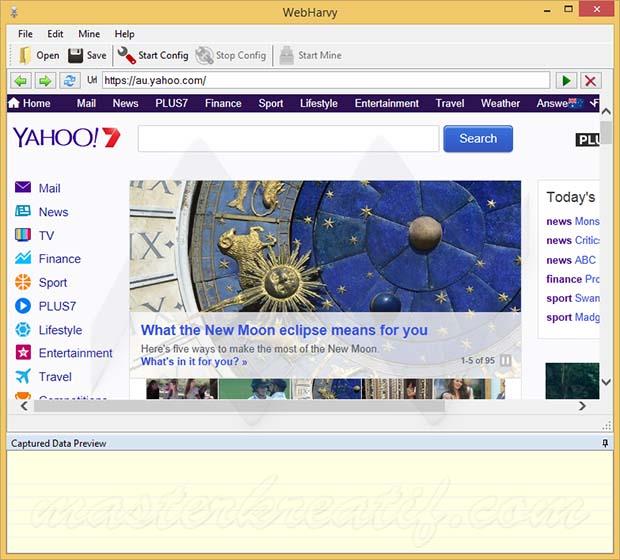
Task: Click the horizontal scrollbar thumb
Action: tap(239, 406)
